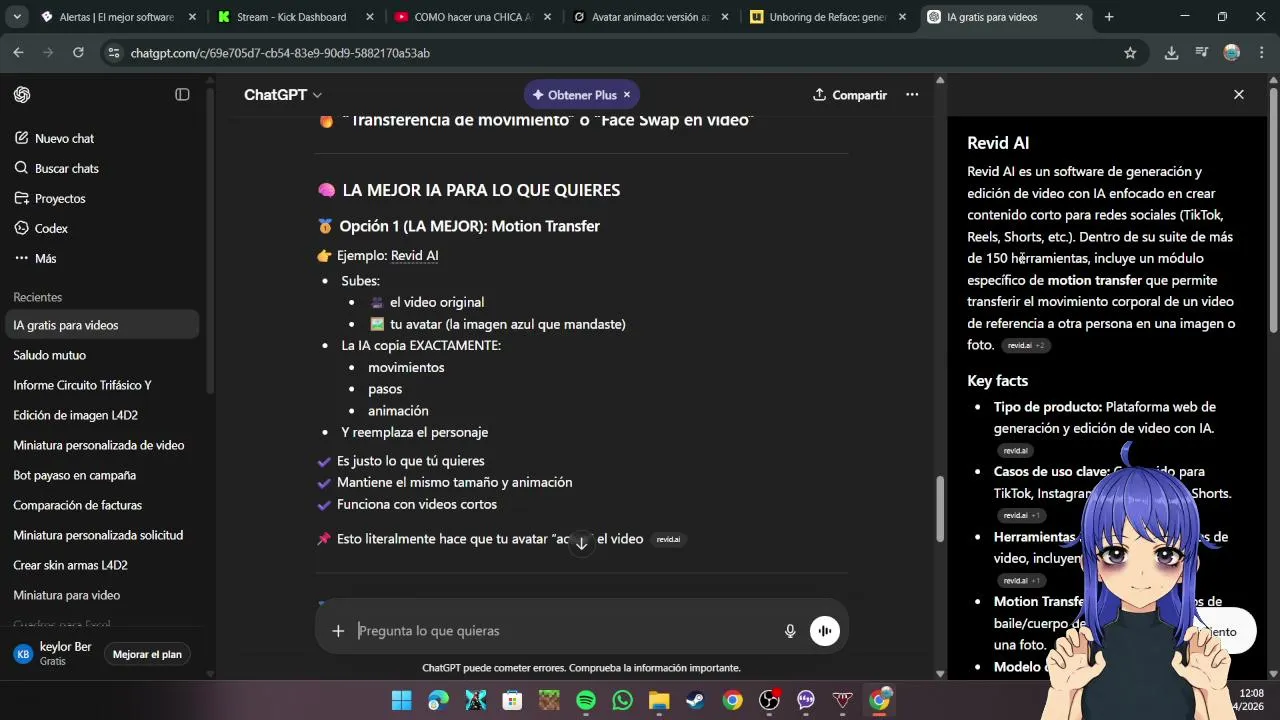Click the Compartir share button
The width and height of the screenshot is (1280, 720).
850,95
